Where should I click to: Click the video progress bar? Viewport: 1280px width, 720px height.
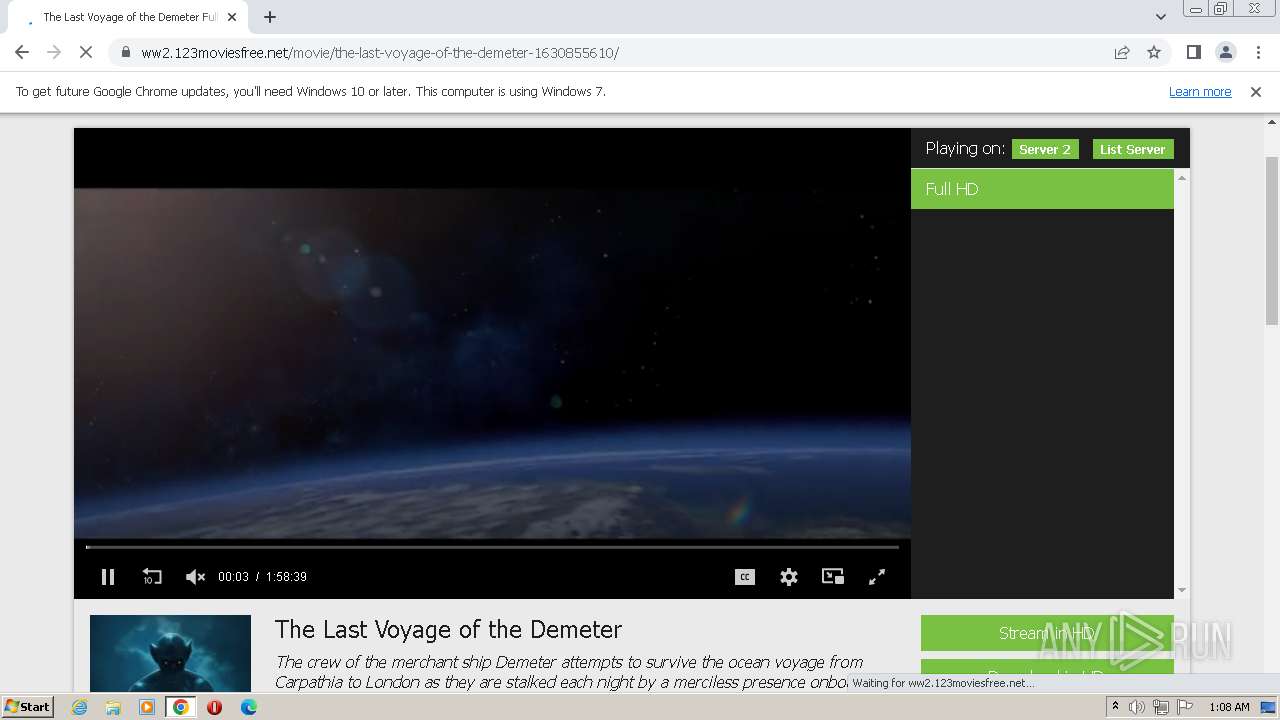[492, 547]
